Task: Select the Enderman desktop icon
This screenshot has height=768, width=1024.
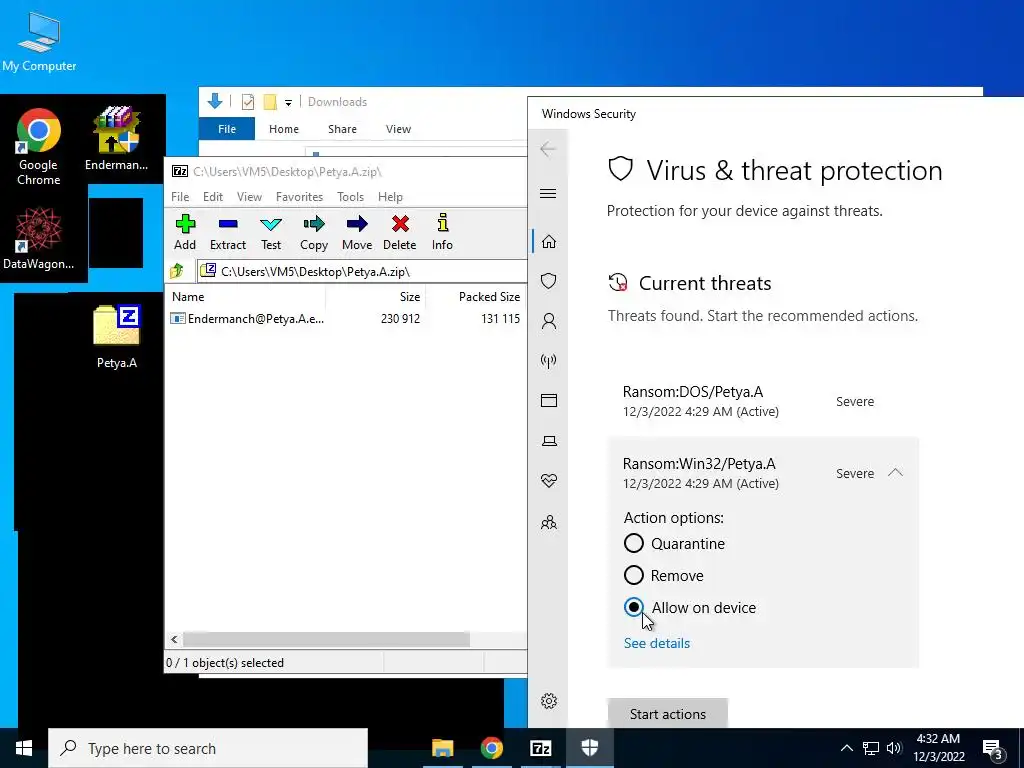Action: 116,138
